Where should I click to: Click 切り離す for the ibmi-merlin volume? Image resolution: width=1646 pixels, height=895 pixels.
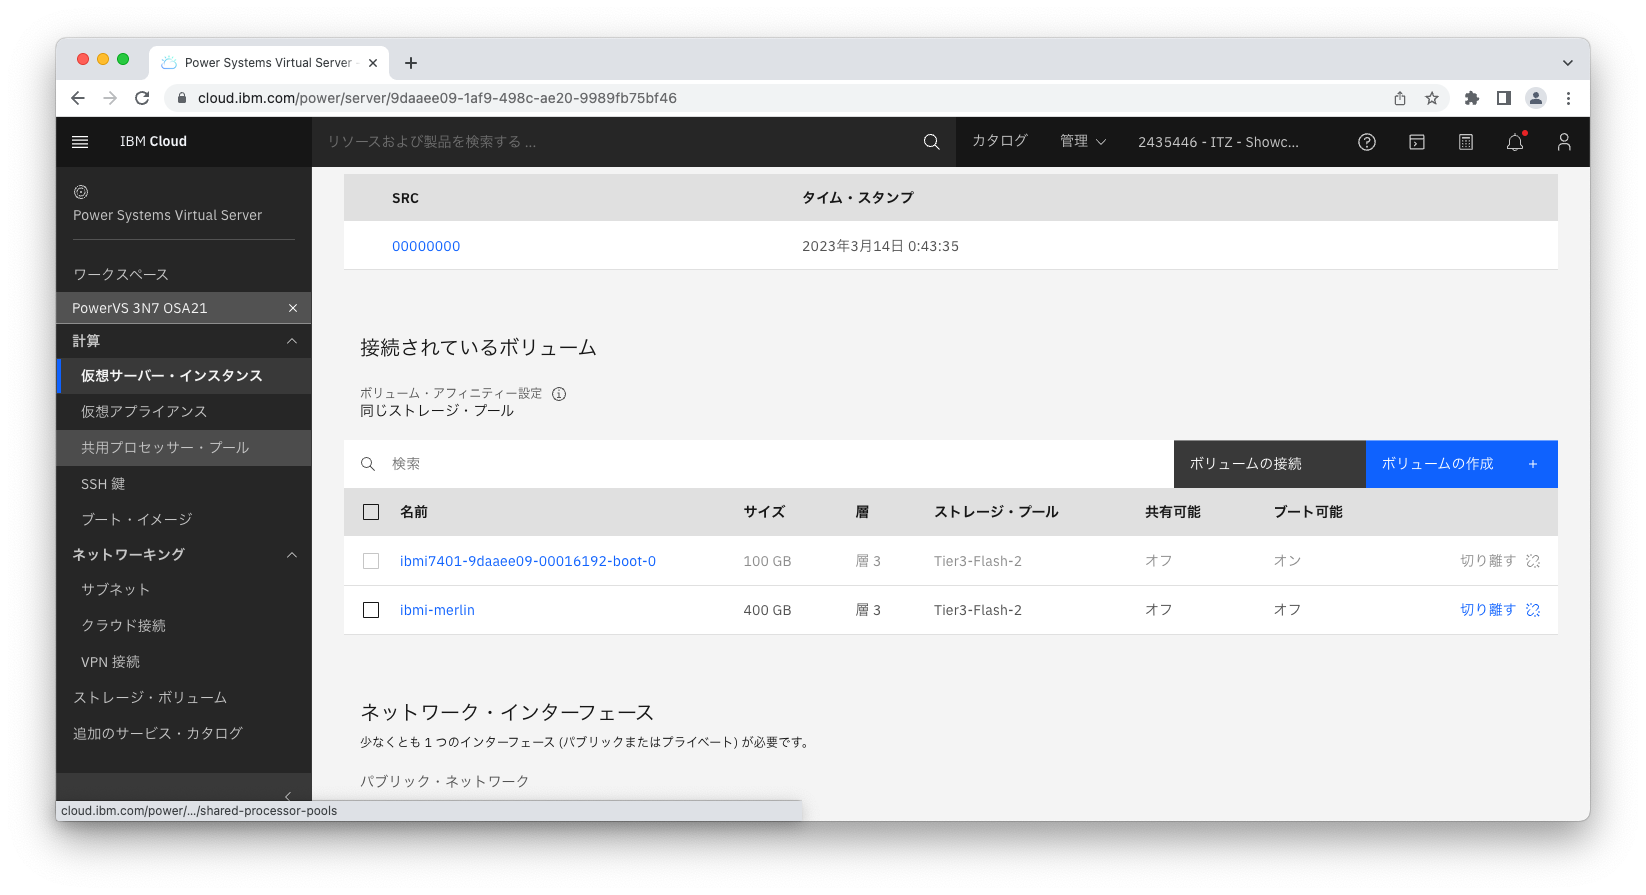(x=1488, y=610)
